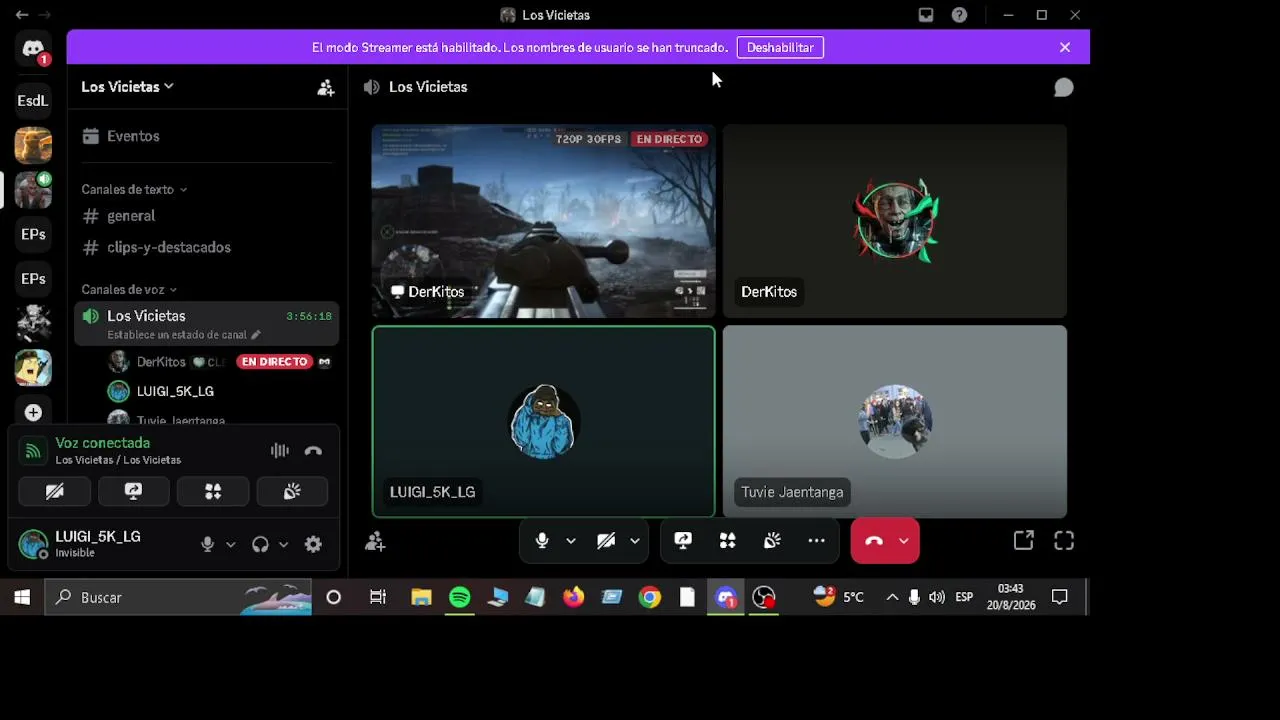The width and height of the screenshot is (1280, 720).
Task: Open the Eventos section
Action: [207, 136]
